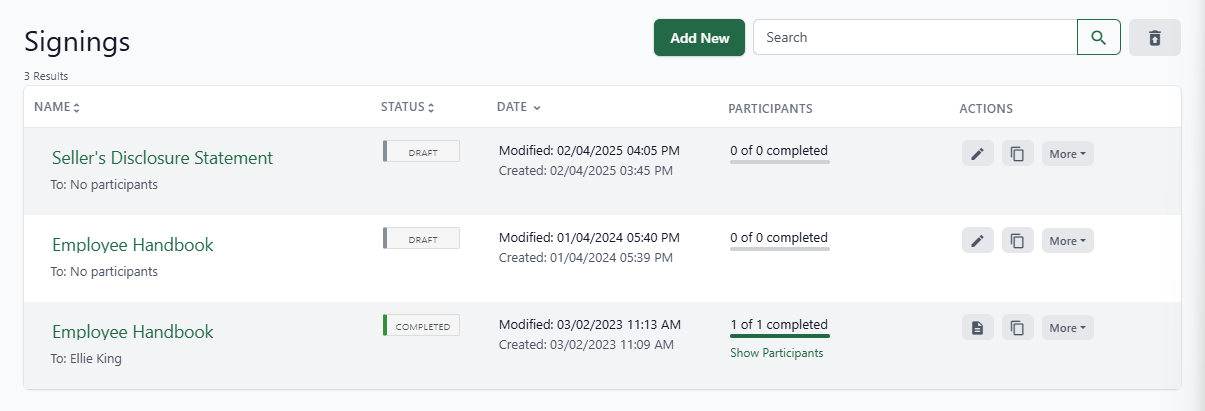Toggle Date column sort order
The height and width of the screenshot is (411, 1205).
518,107
